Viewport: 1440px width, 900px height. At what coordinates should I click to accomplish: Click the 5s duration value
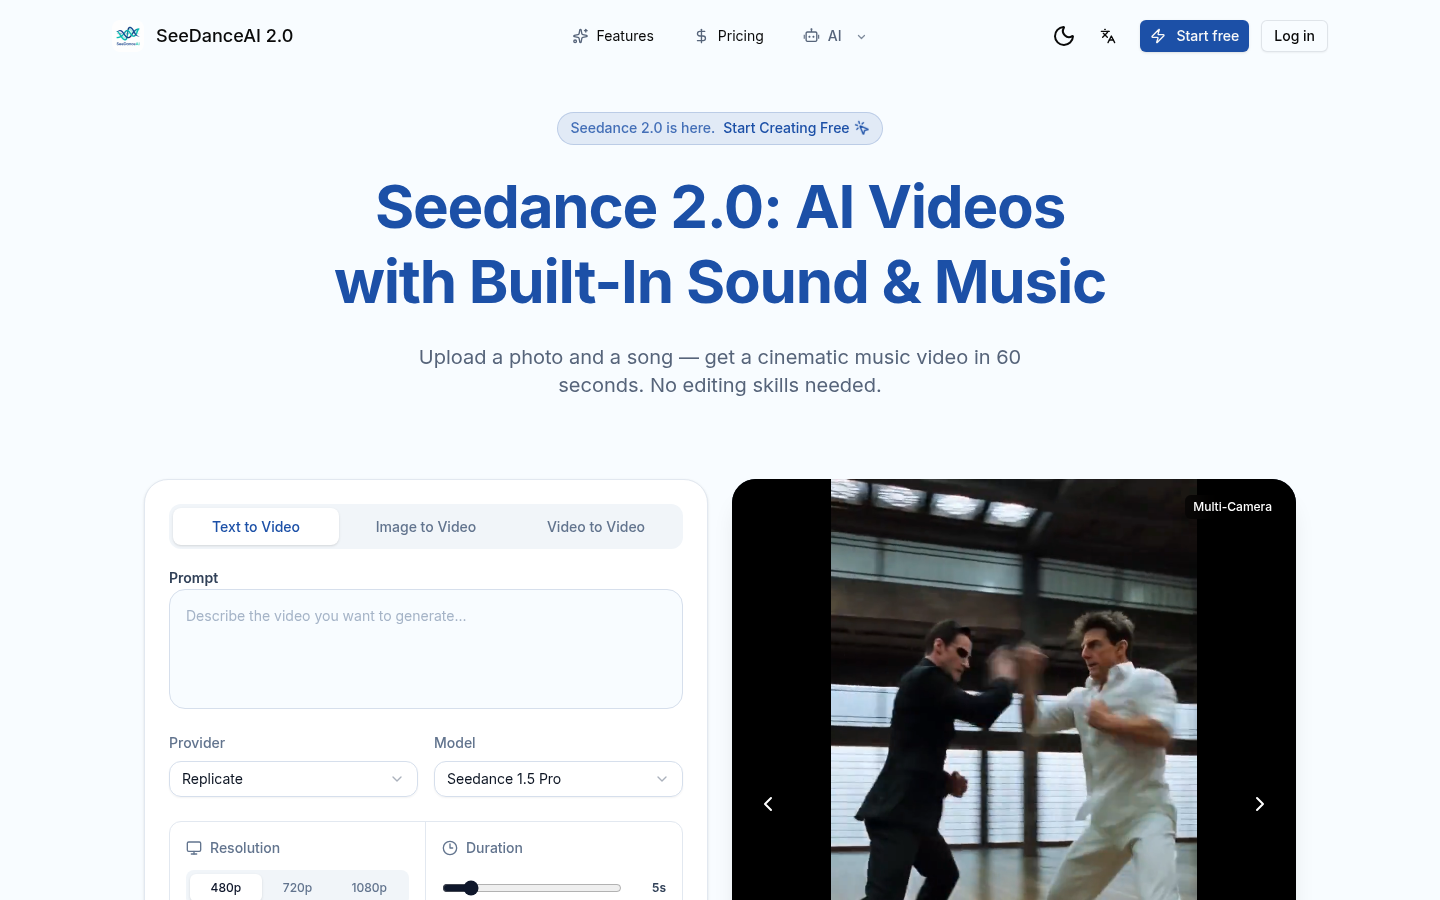(x=659, y=888)
